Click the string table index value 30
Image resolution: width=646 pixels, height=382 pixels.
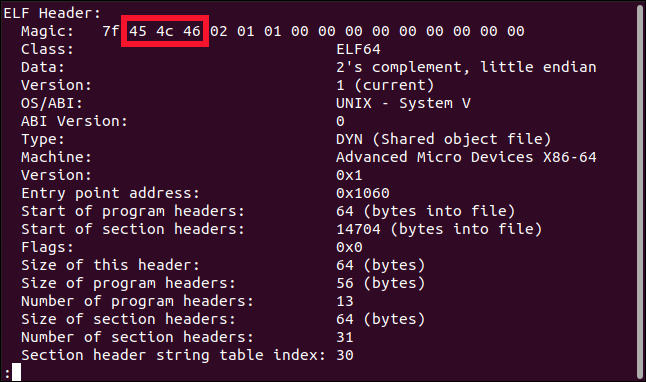coord(345,355)
